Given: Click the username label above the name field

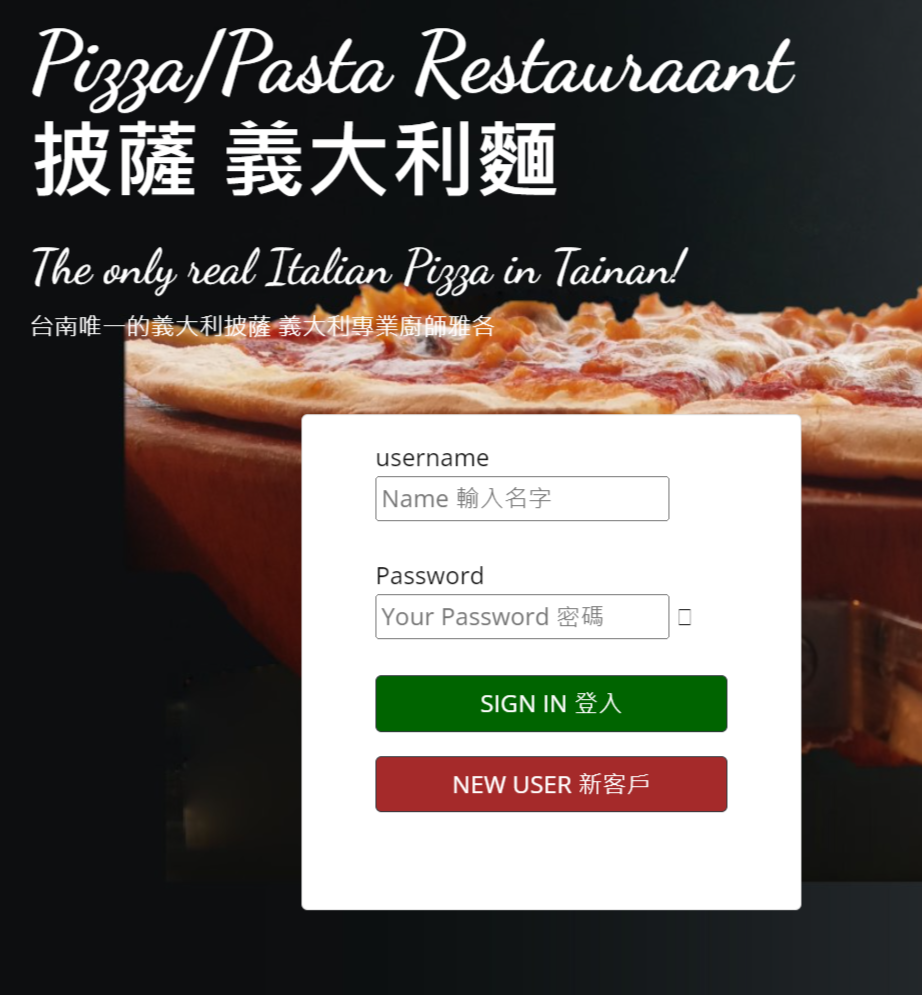Looking at the screenshot, I should pyautogui.click(x=432, y=458).
